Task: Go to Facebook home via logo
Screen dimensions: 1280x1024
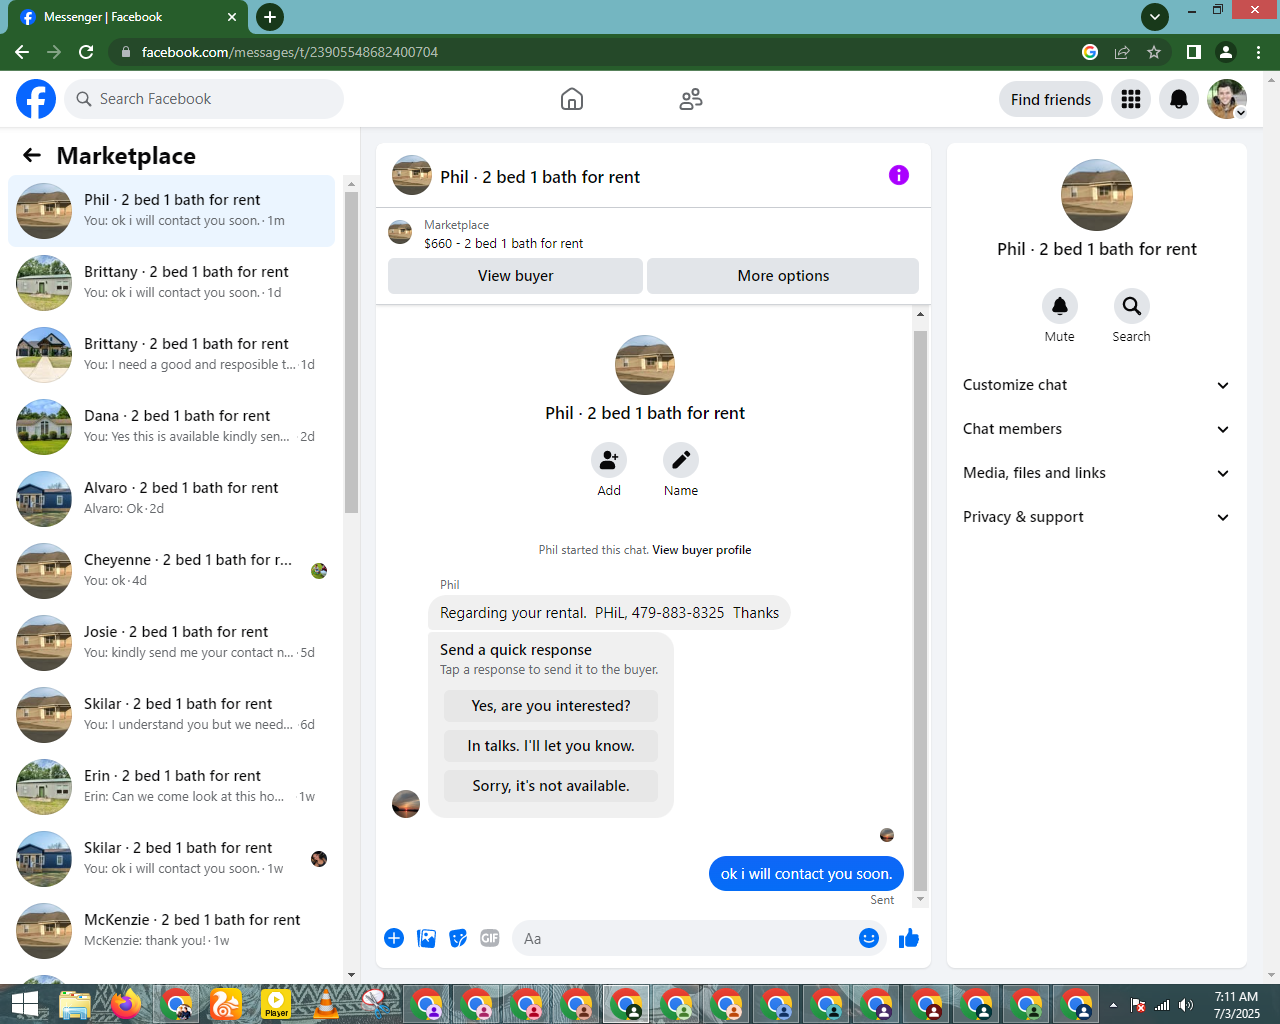Action: click(36, 99)
